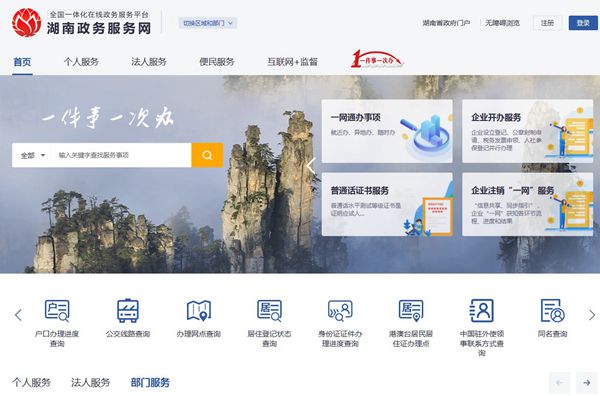Click the blue 登录 button
600x396 pixels.
click(x=583, y=23)
